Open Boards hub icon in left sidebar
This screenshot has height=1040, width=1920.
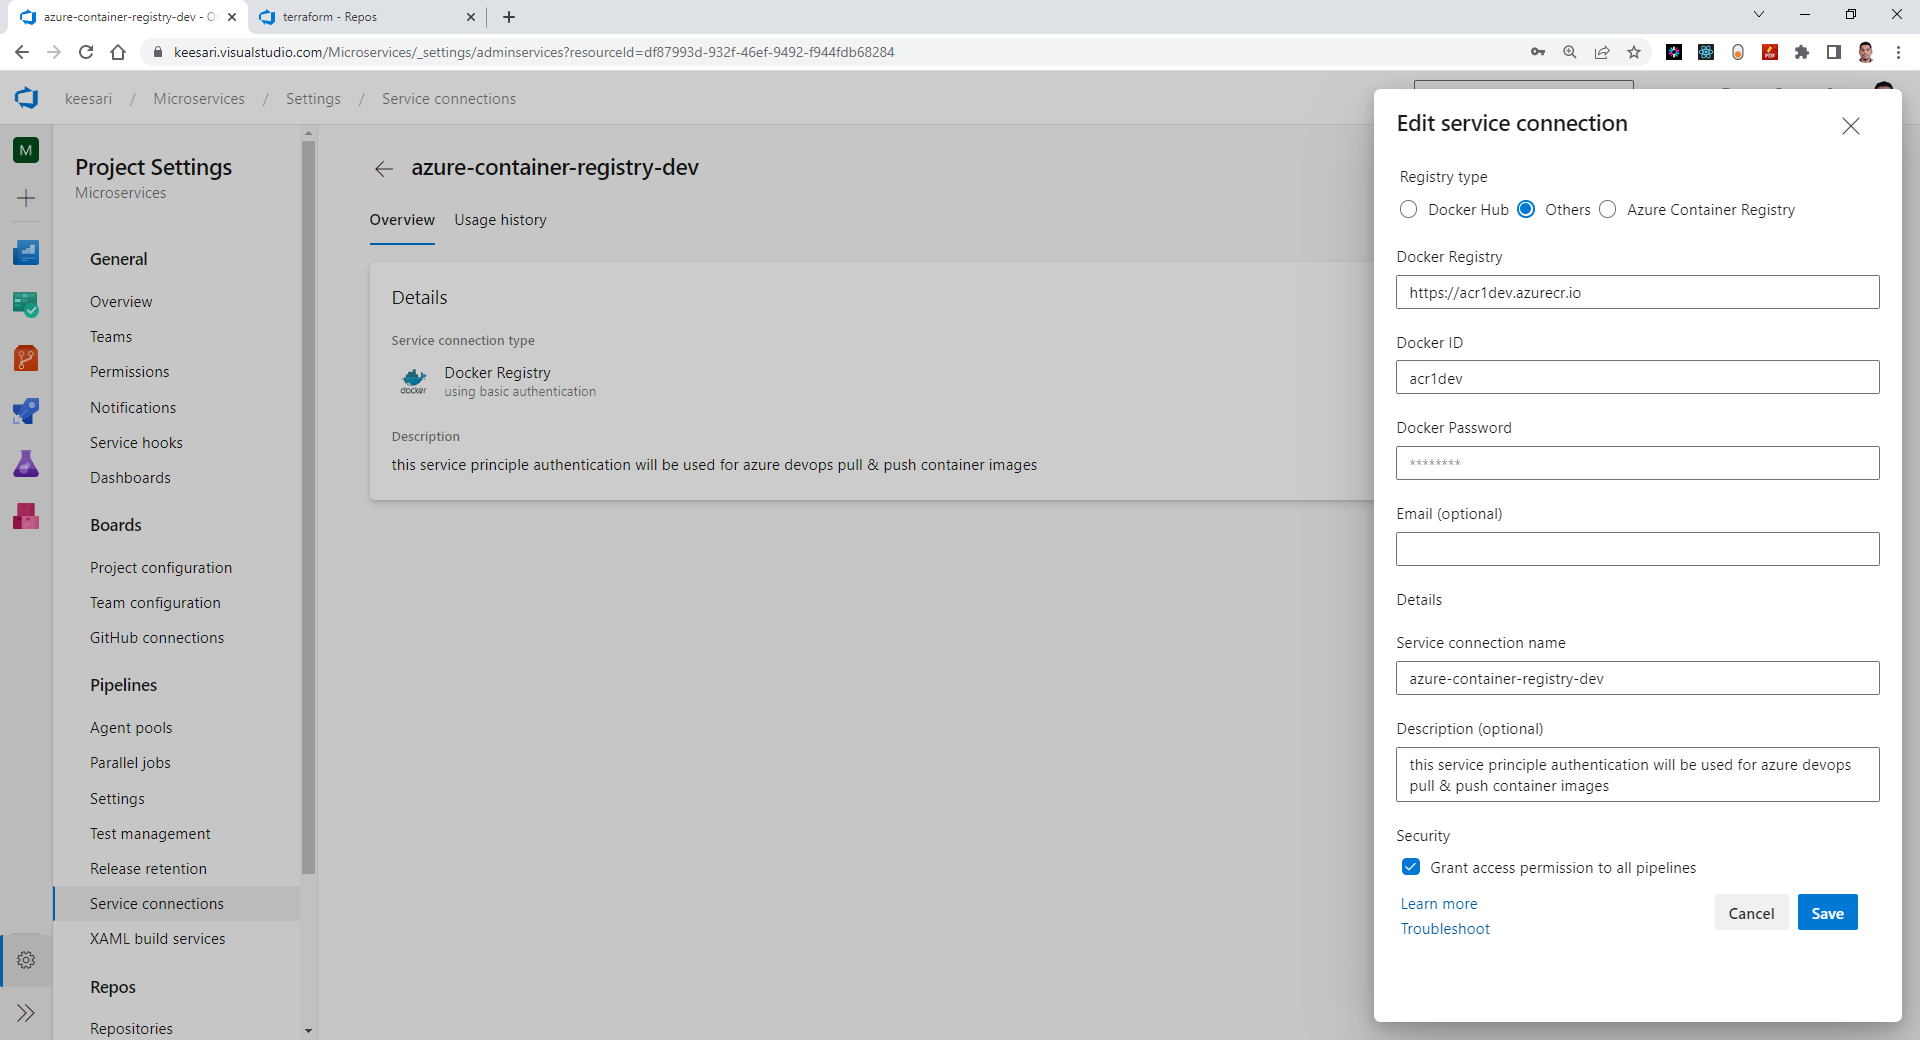click(26, 252)
